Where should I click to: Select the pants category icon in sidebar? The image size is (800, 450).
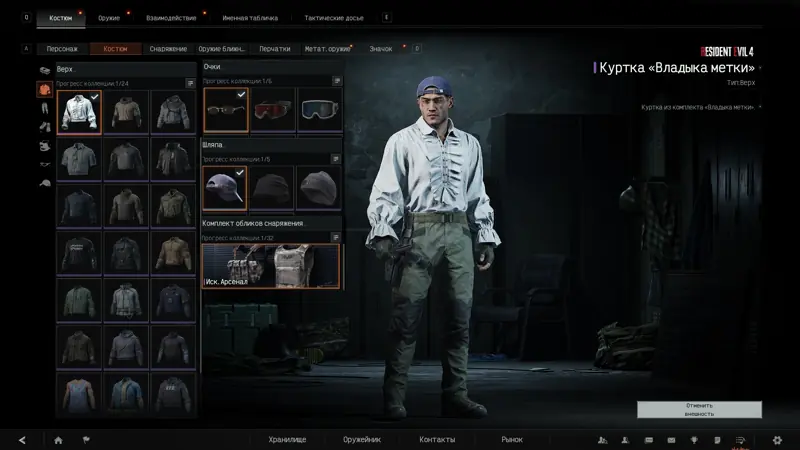tap(45, 108)
